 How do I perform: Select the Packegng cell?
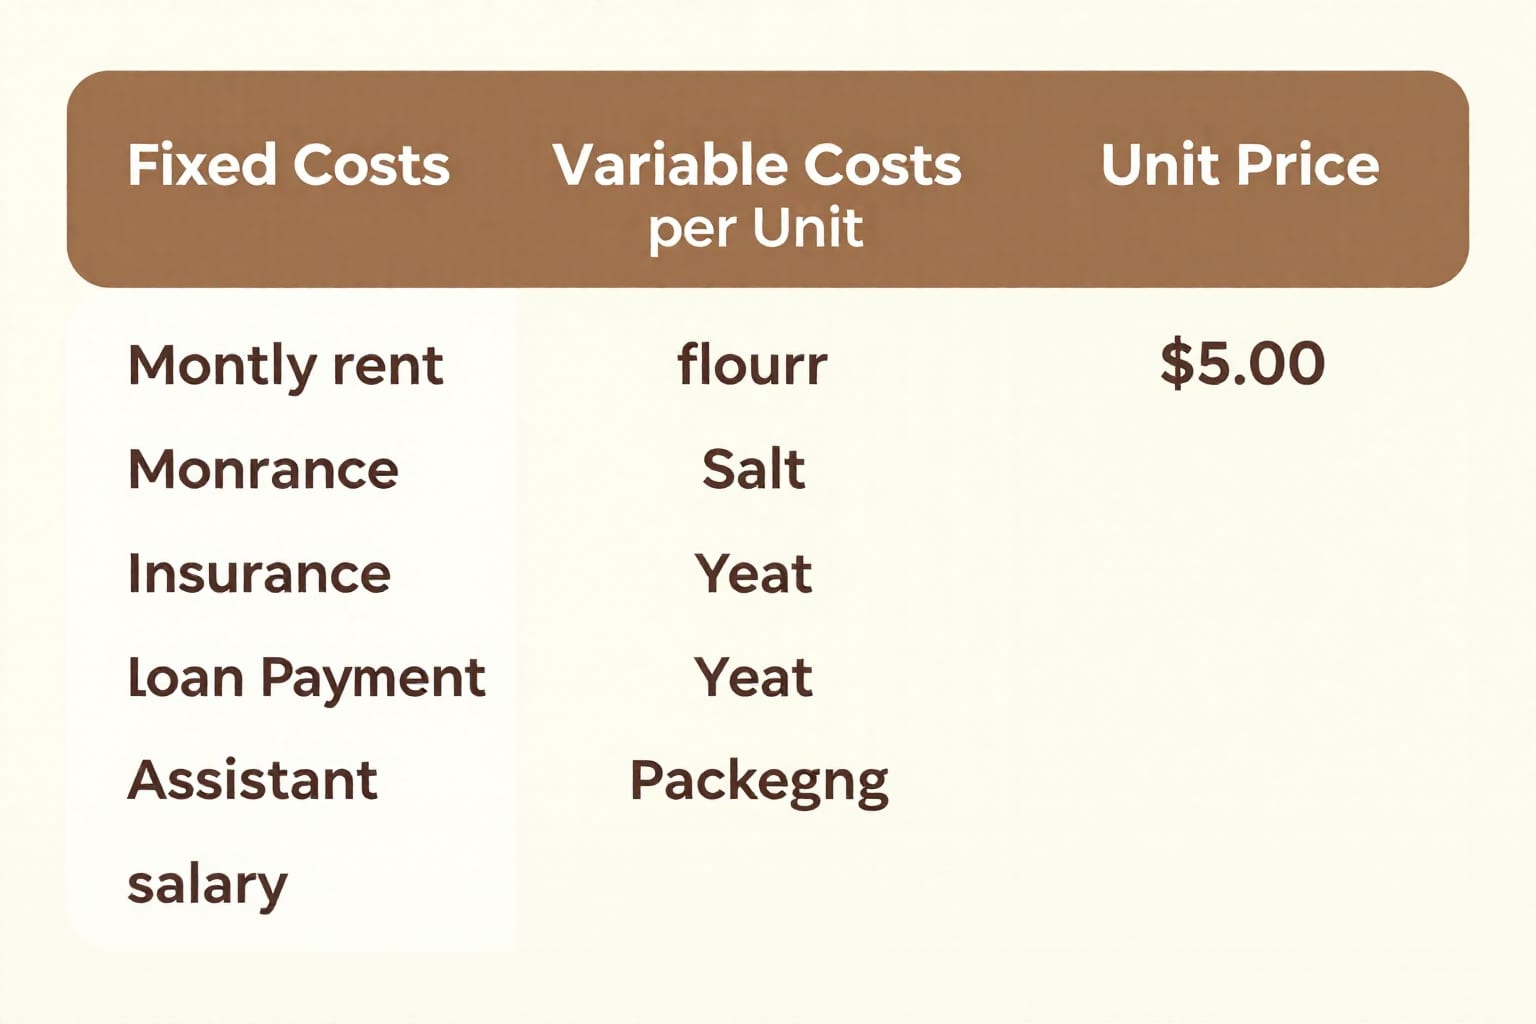point(759,783)
